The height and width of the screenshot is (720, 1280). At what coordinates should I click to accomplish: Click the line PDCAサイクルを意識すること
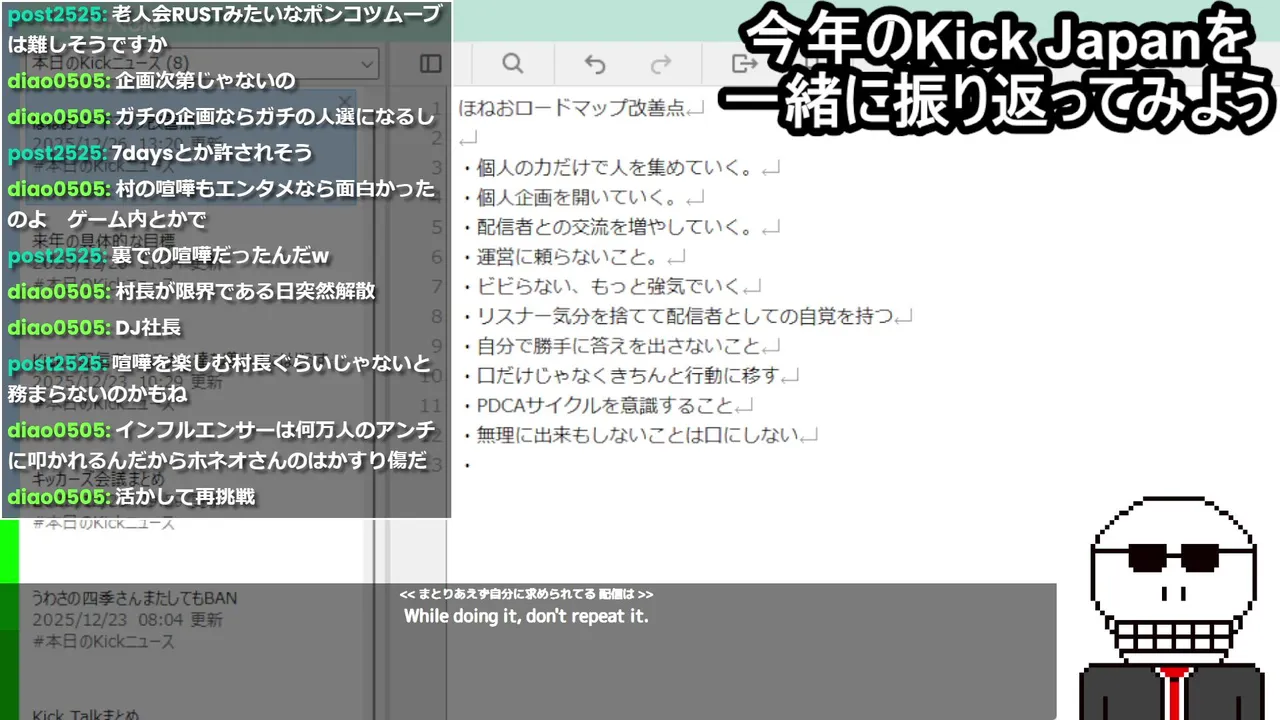(605, 405)
